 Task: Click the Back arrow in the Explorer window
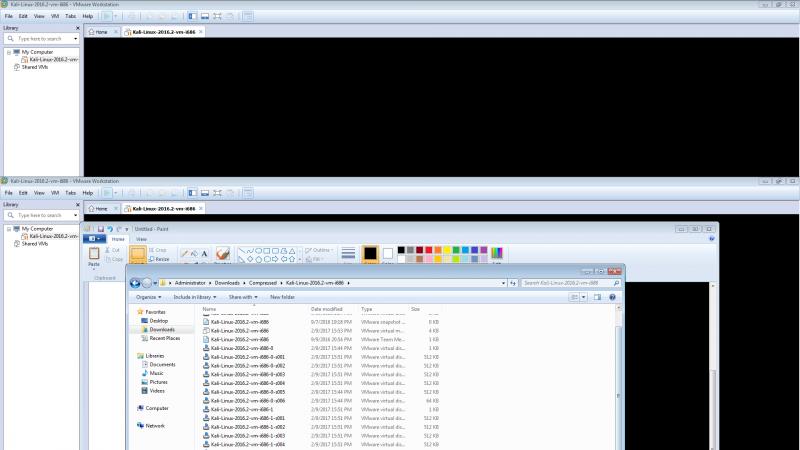(135, 283)
